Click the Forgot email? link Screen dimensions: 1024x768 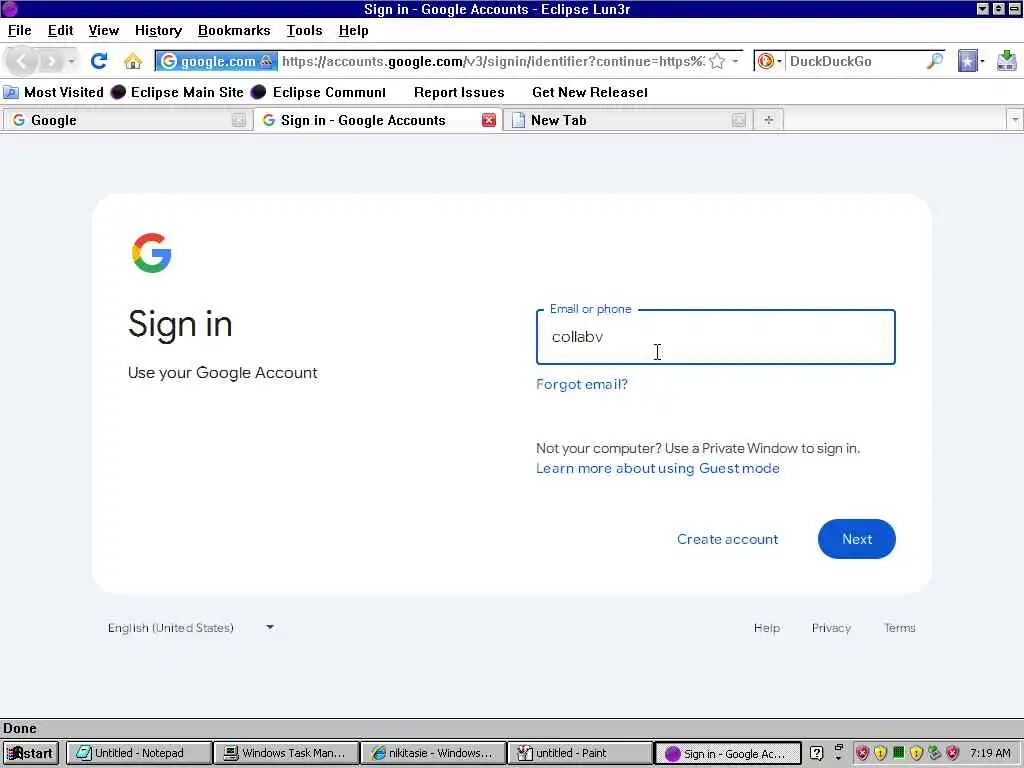(x=582, y=384)
